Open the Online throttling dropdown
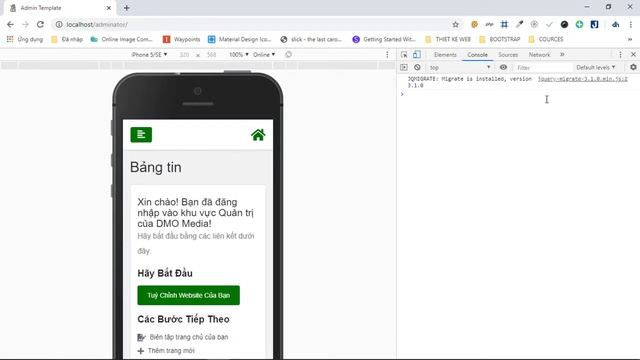The image size is (640, 360). tap(264, 54)
